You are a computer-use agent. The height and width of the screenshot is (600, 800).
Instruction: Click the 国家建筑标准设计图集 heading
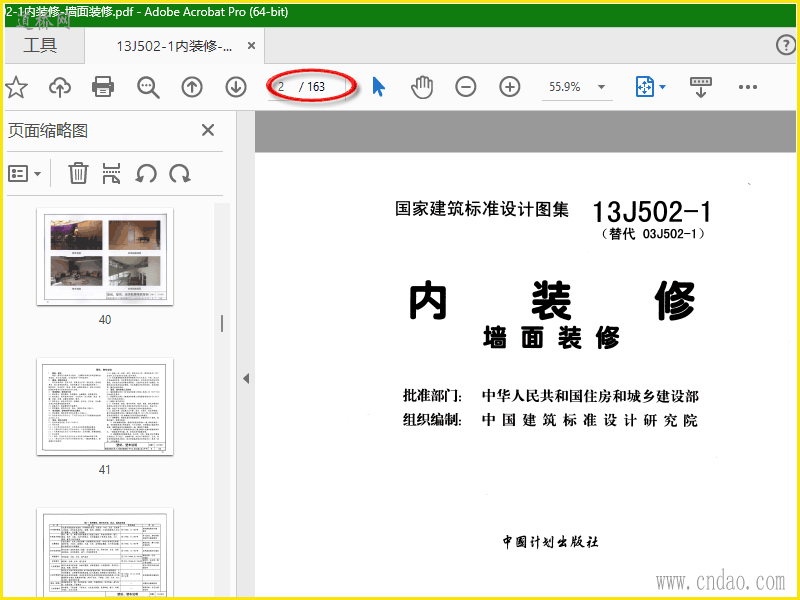click(x=482, y=209)
